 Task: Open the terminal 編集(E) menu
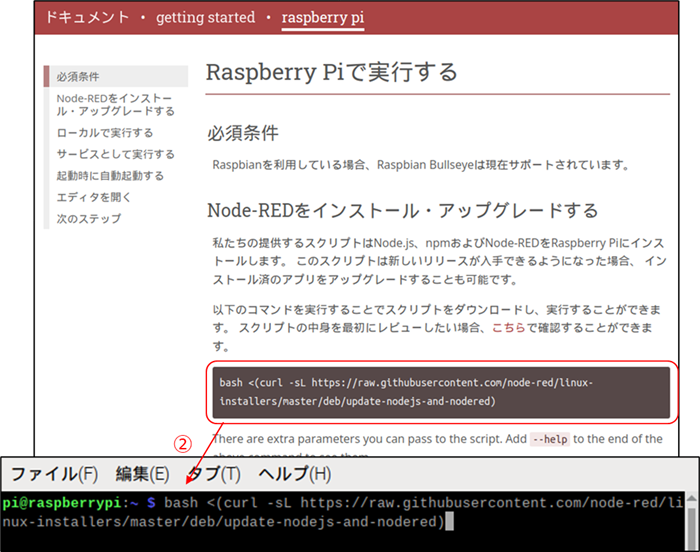[142, 473]
